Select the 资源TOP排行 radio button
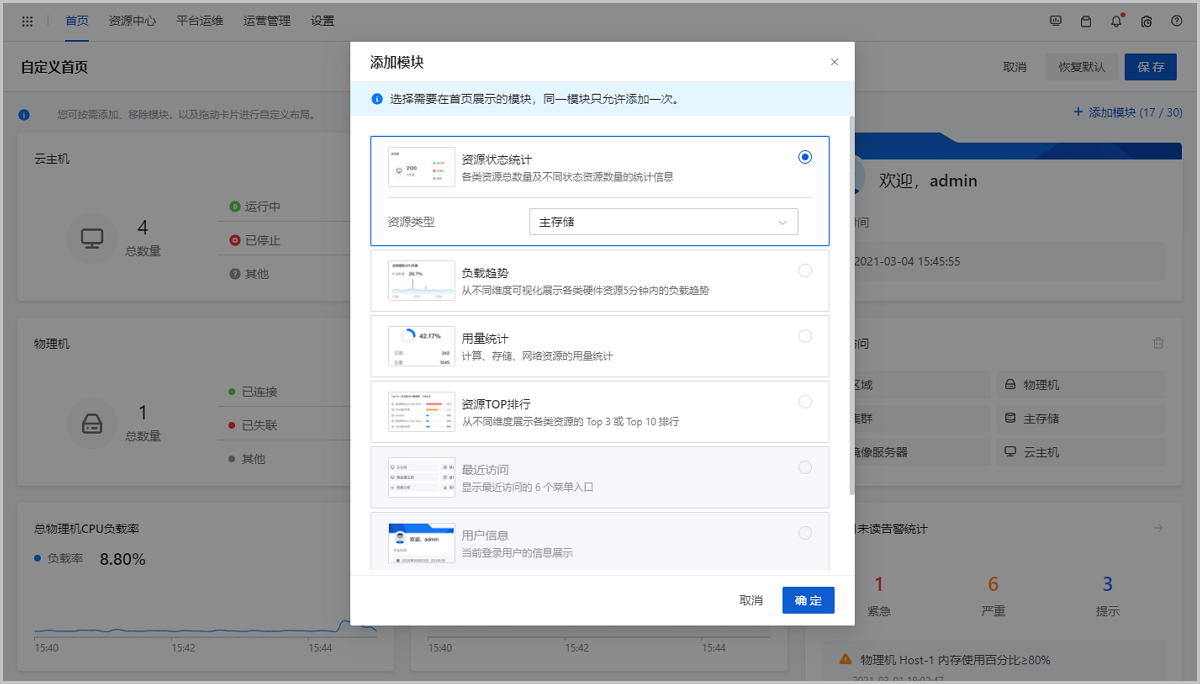 [805, 402]
